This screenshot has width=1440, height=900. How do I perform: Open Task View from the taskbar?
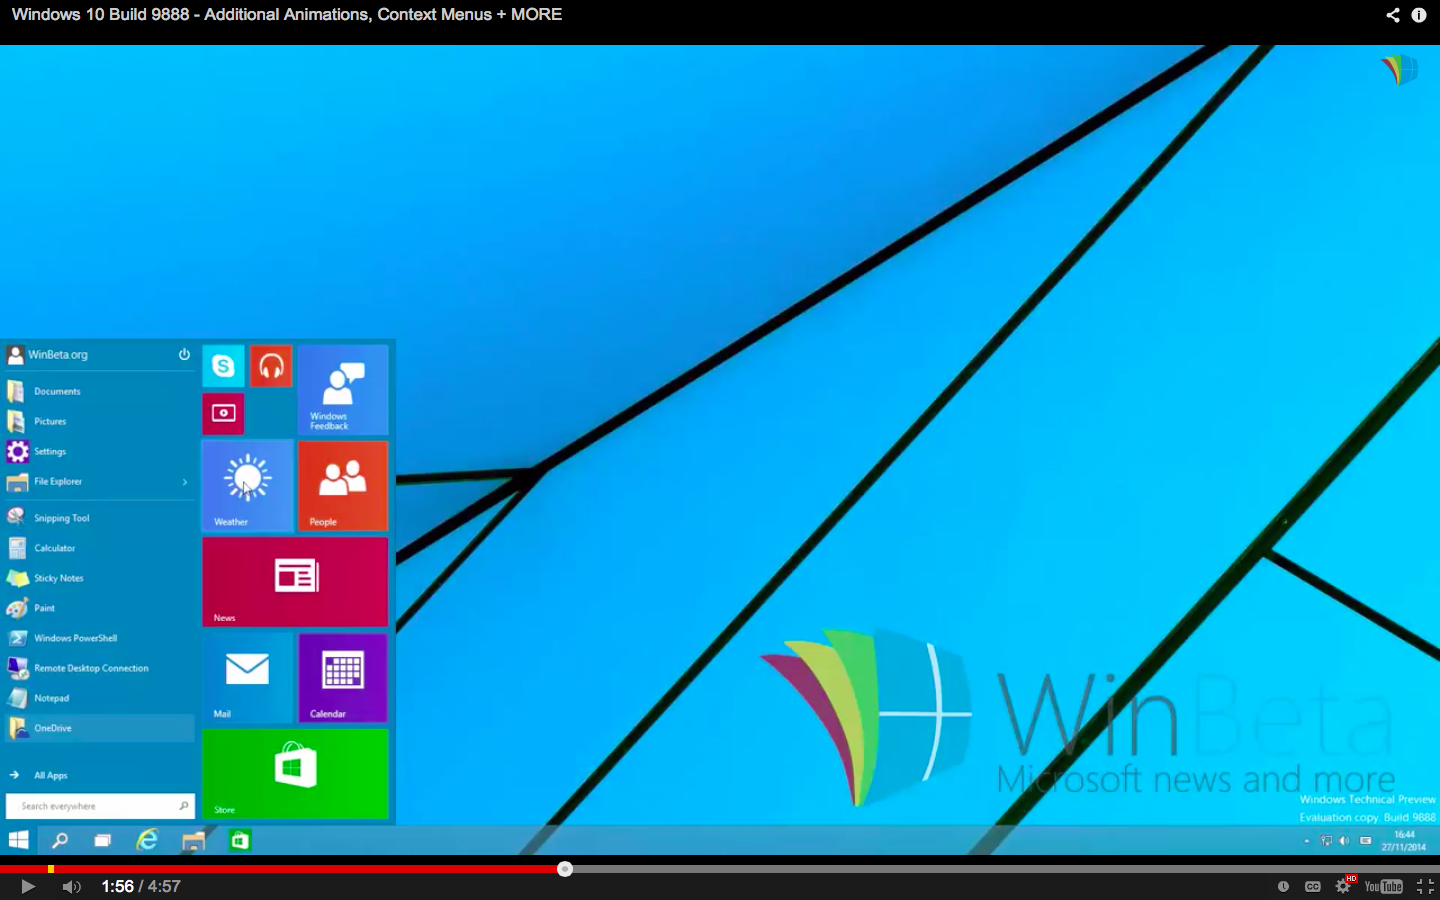102,840
